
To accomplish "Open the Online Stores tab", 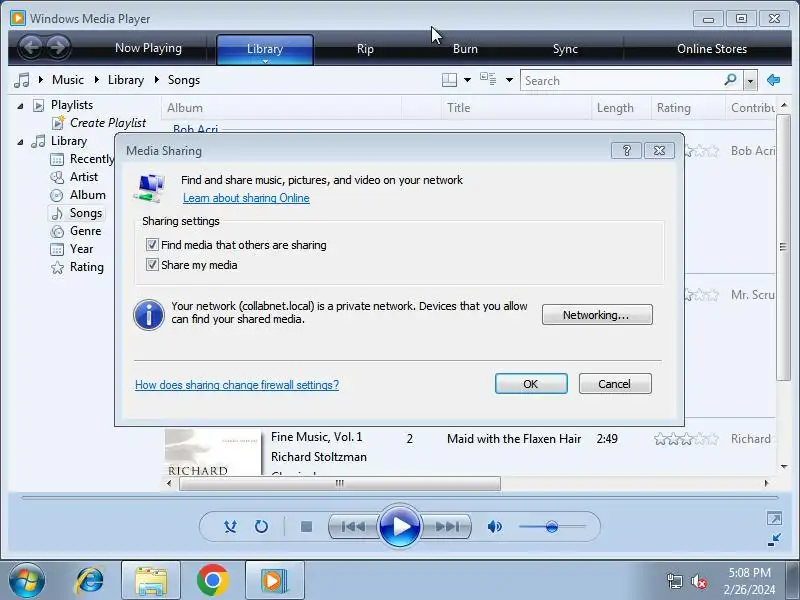I will pyautogui.click(x=712, y=48).
